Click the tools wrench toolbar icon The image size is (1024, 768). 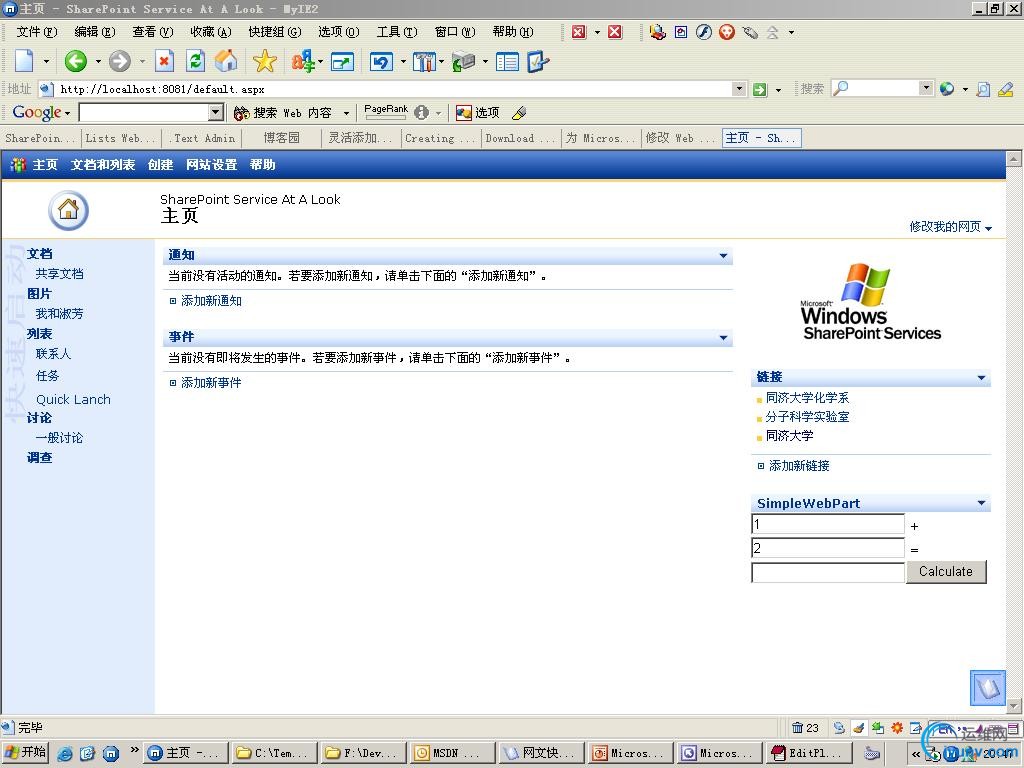click(x=424, y=61)
